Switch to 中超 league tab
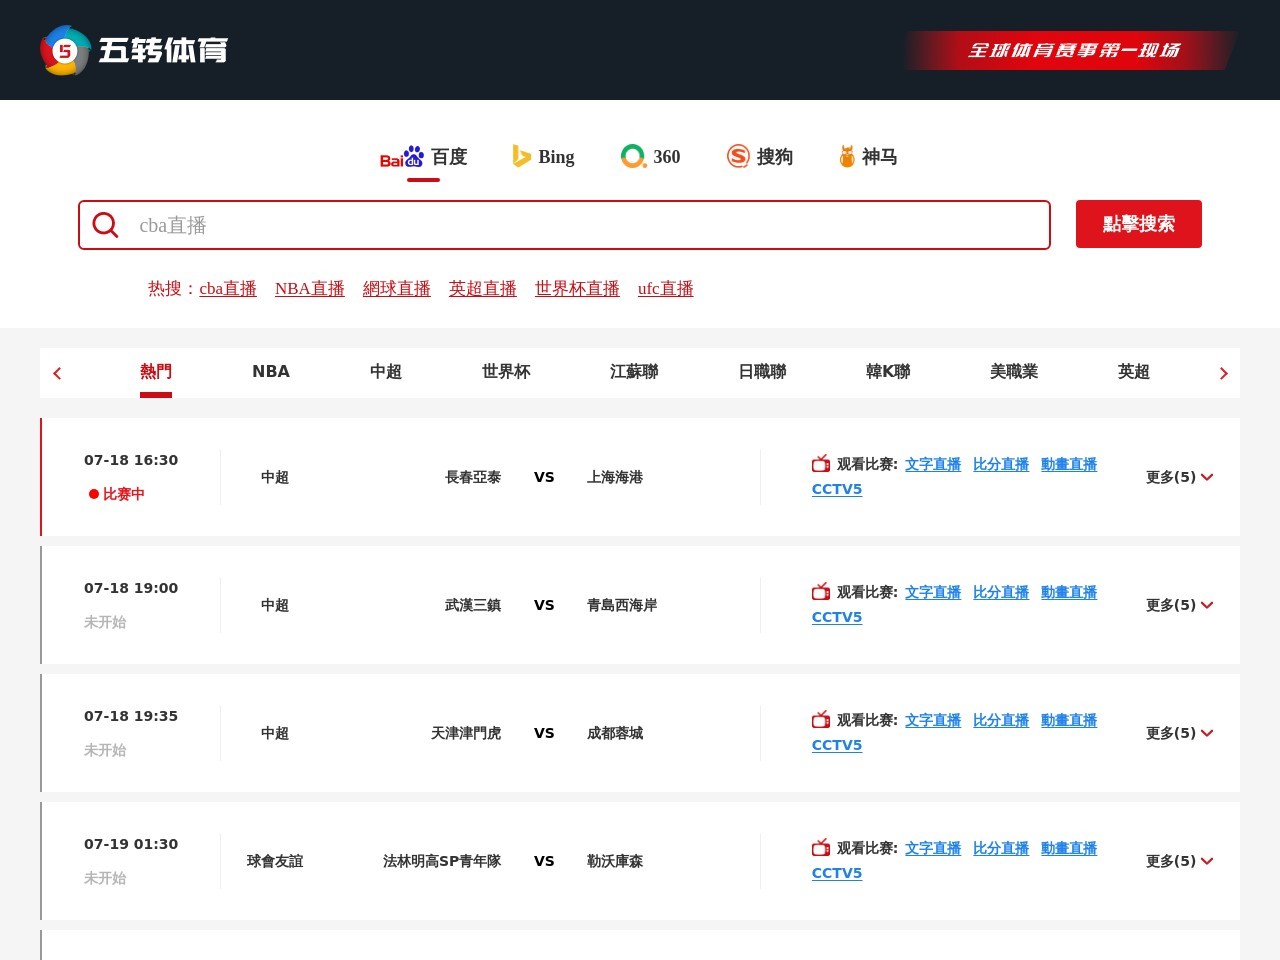The width and height of the screenshot is (1280, 960). (386, 372)
